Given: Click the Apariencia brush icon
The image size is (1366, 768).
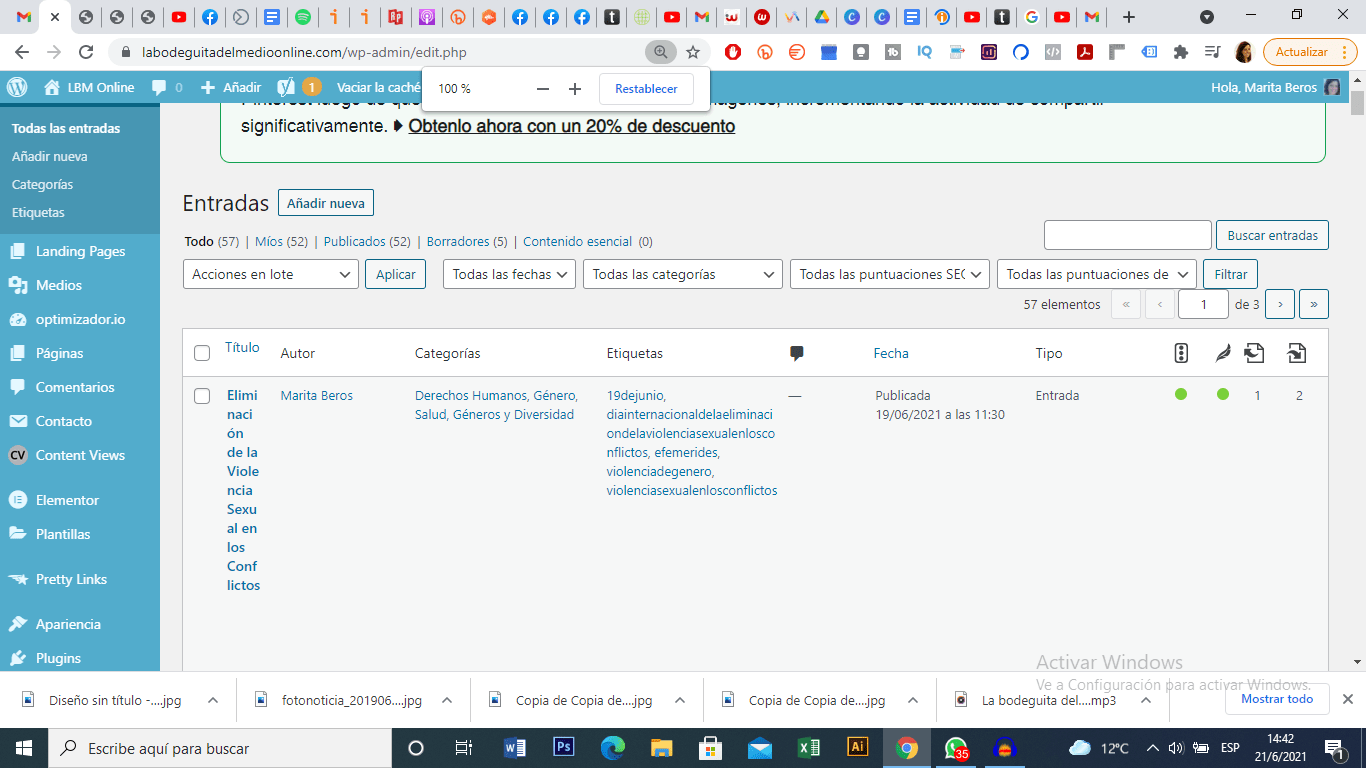Looking at the screenshot, I should click(x=17, y=624).
